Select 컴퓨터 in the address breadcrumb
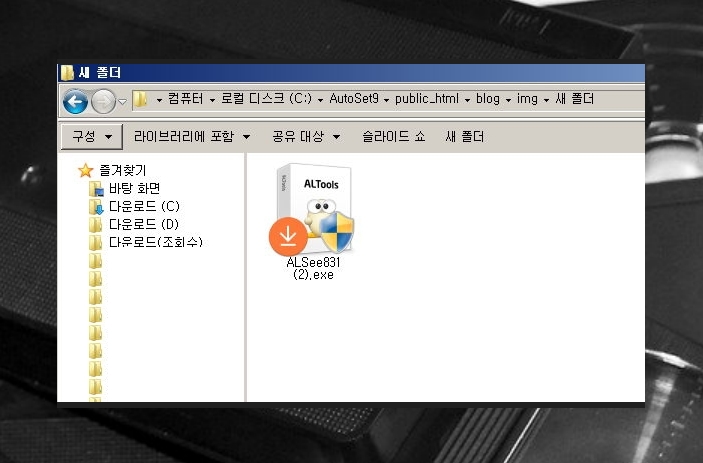Viewport: 703px width, 463px height. (x=186, y=99)
